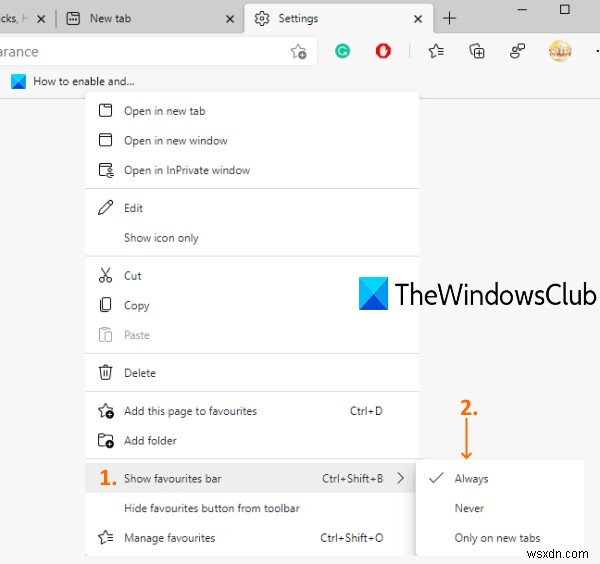The image size is (600, 564).
Task: Click the Show favourites bar submenu arrow
Action: tap(400, 478)
